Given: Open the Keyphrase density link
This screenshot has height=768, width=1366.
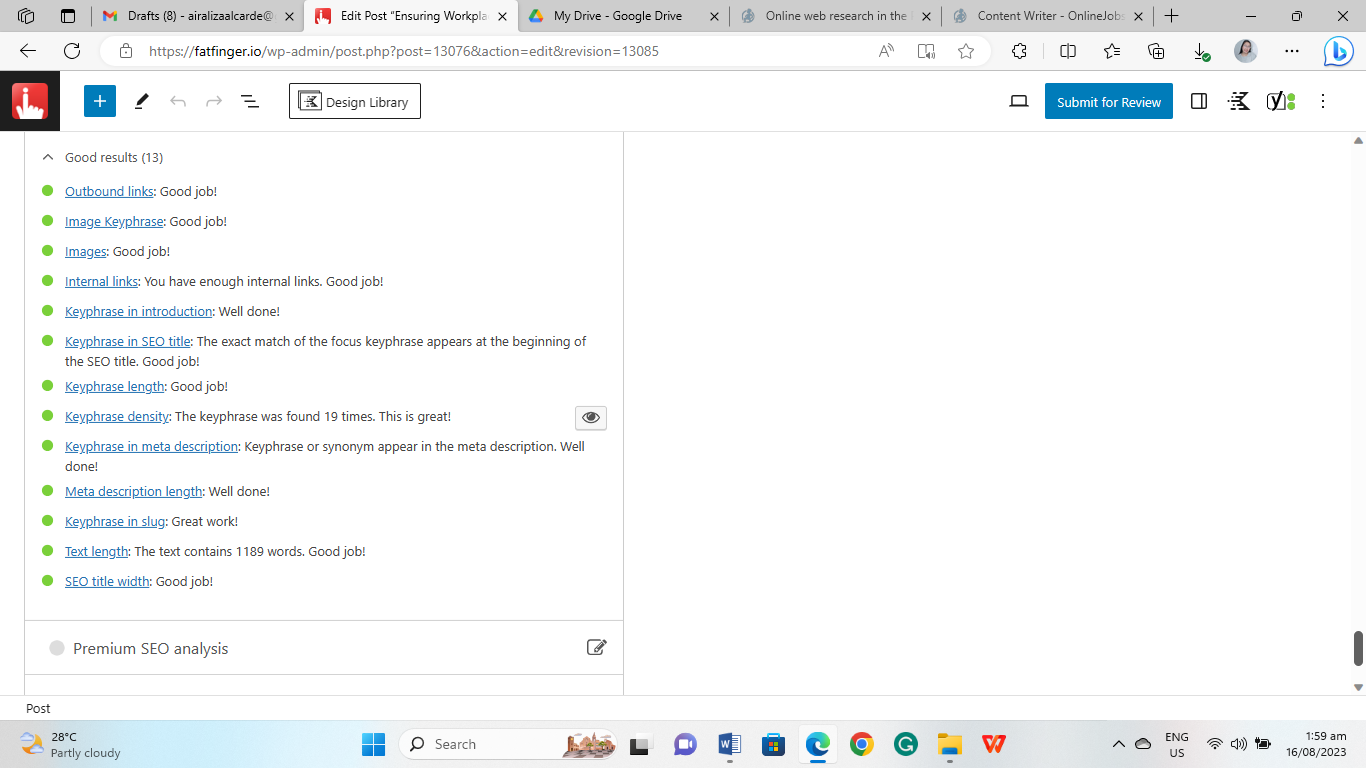Looking at the screenshot, I should pos(118,416).
